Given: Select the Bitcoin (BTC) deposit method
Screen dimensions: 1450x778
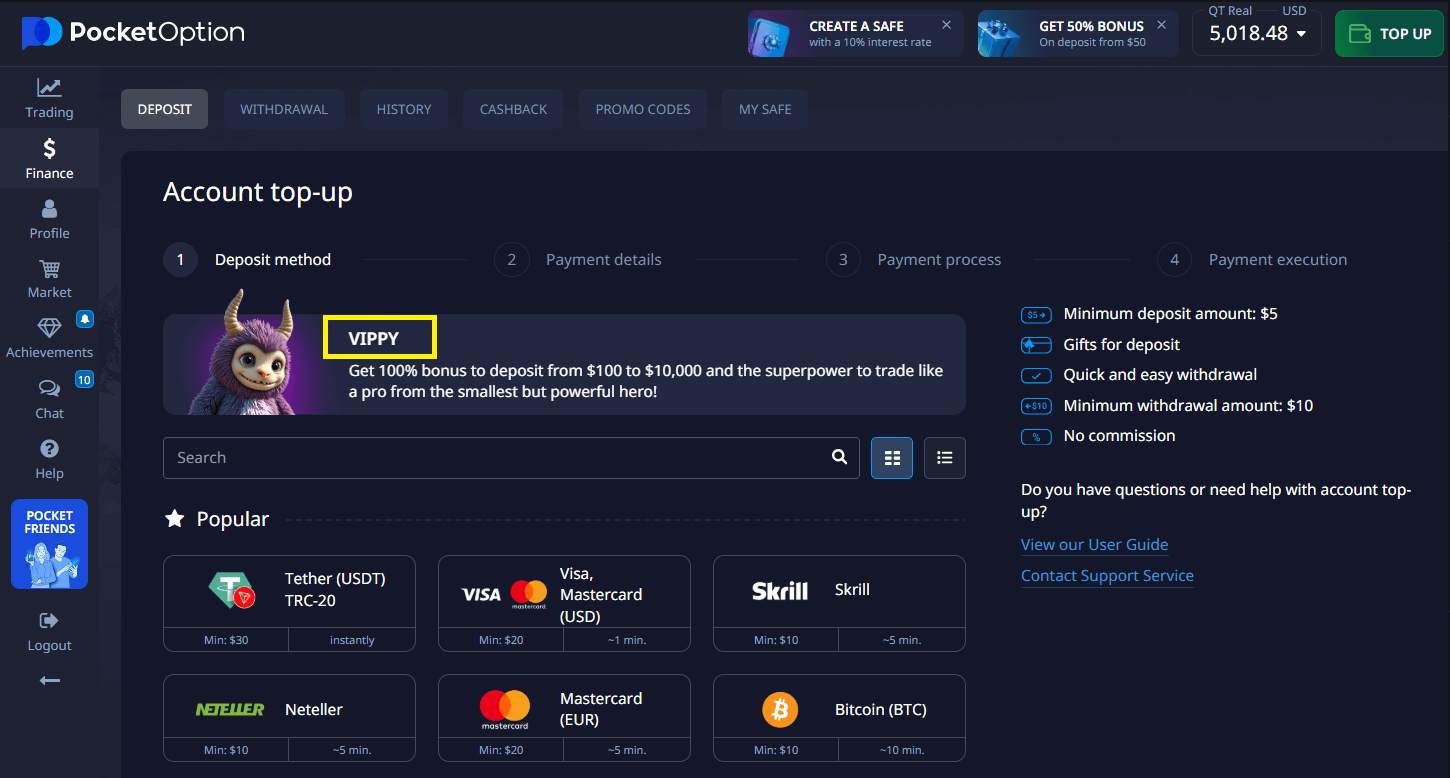Looking at the screenshot, I should click(839, 710).
